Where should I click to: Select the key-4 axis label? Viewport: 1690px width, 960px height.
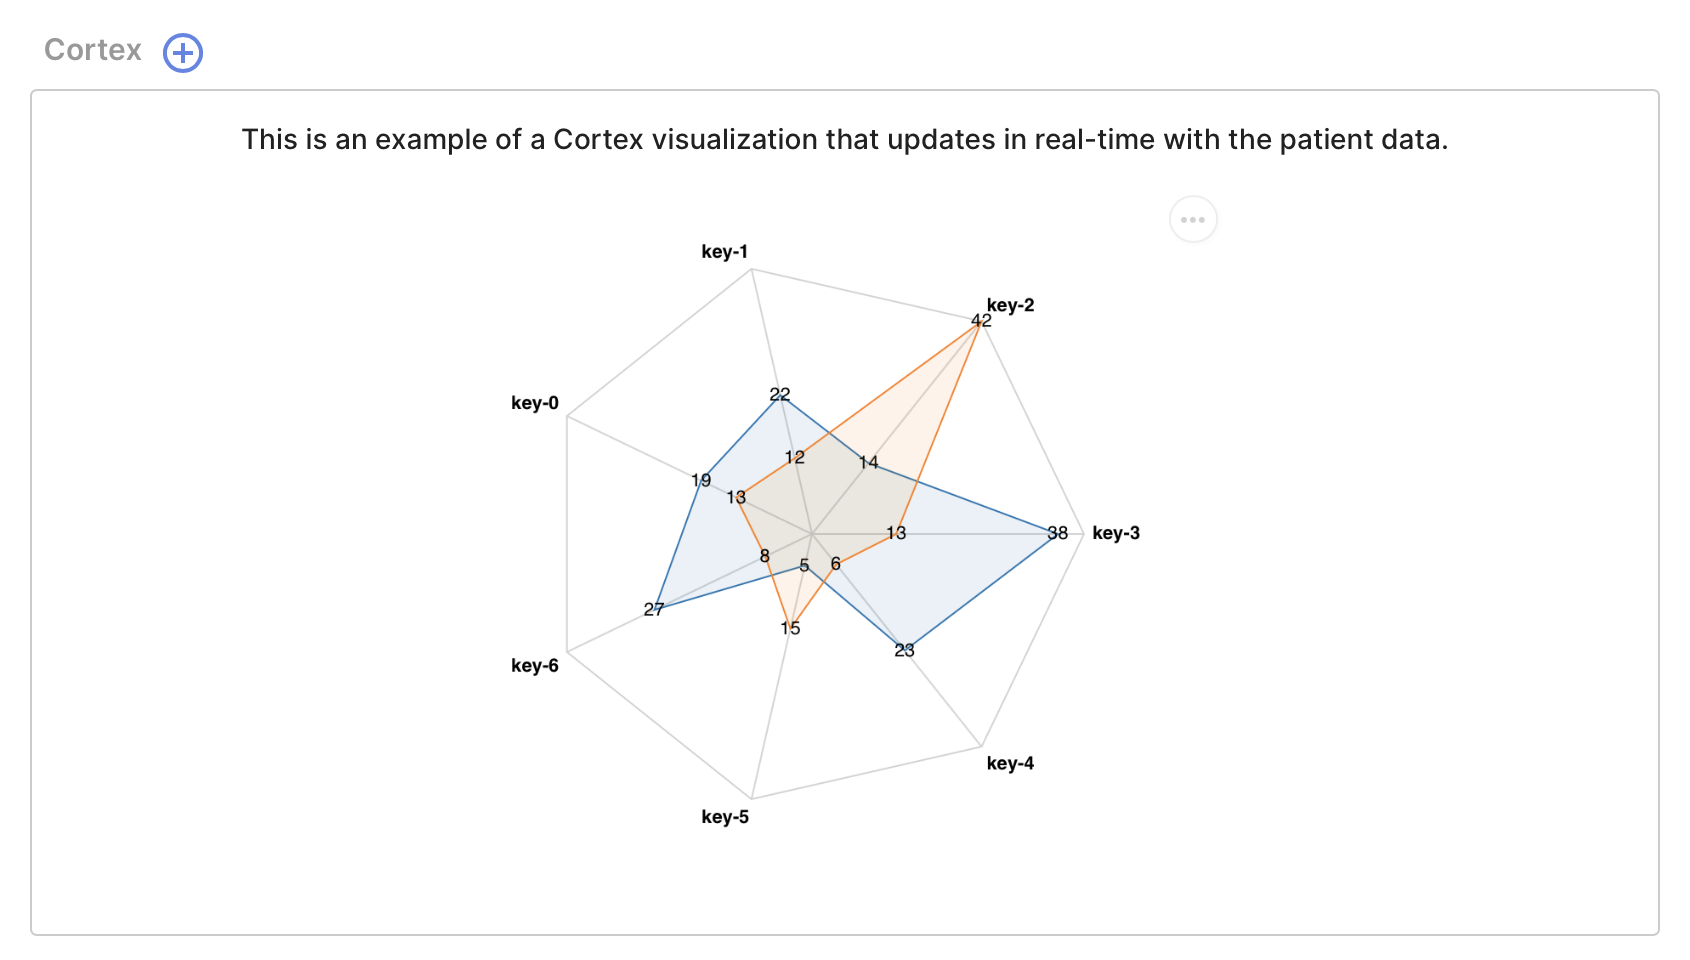click(x=1010, y=763)
